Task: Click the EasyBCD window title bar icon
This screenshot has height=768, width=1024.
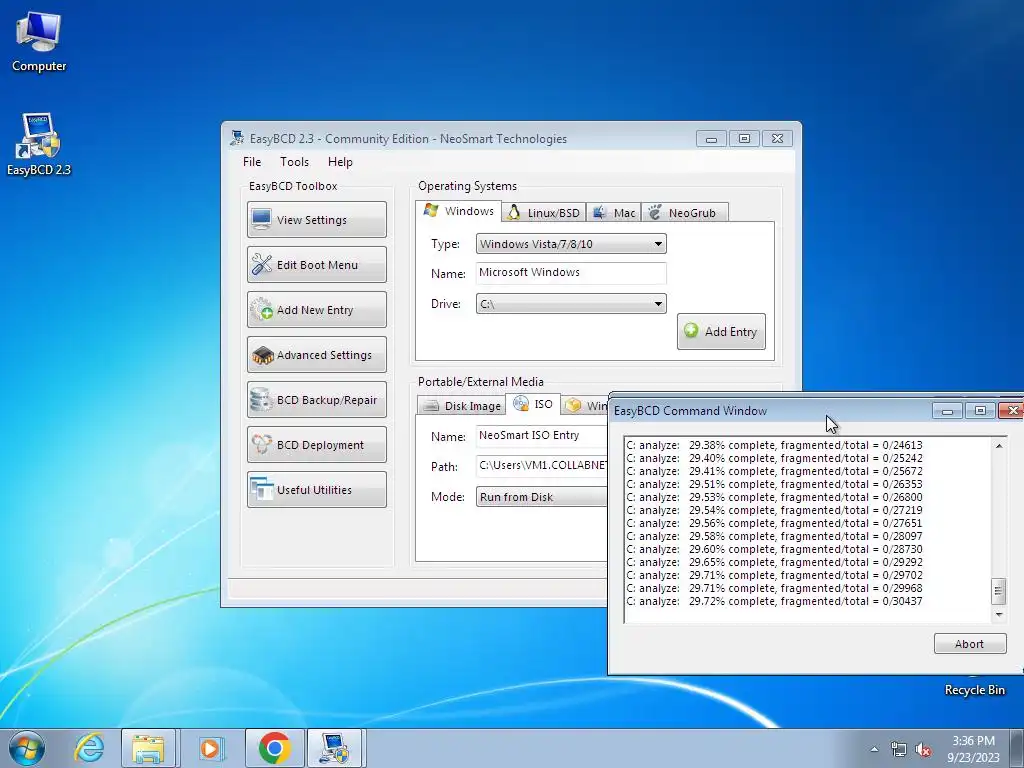Action: click(x=236, y=138)
